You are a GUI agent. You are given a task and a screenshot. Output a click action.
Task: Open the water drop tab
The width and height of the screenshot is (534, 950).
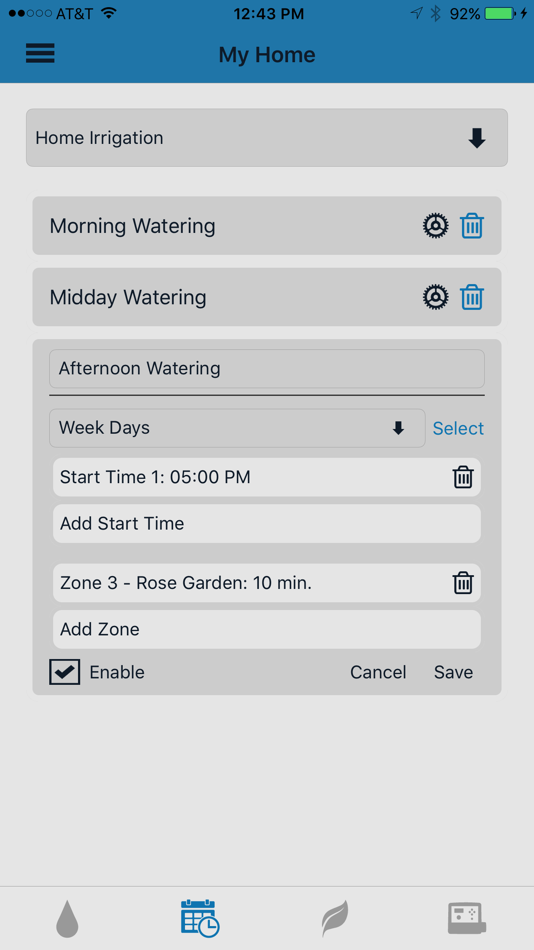tap(67, 919)
